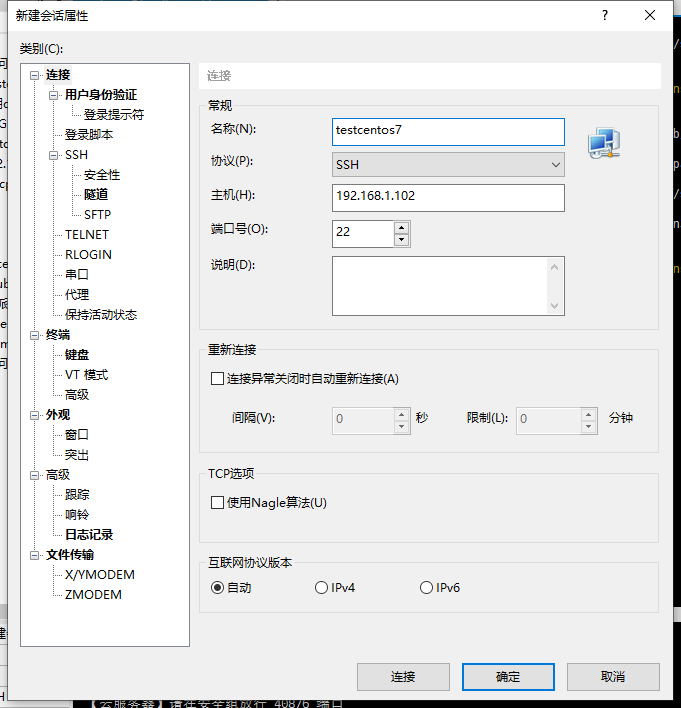Click the 名称 input field with testcentos7
This screenshot has height=708, width=681.
448,132
